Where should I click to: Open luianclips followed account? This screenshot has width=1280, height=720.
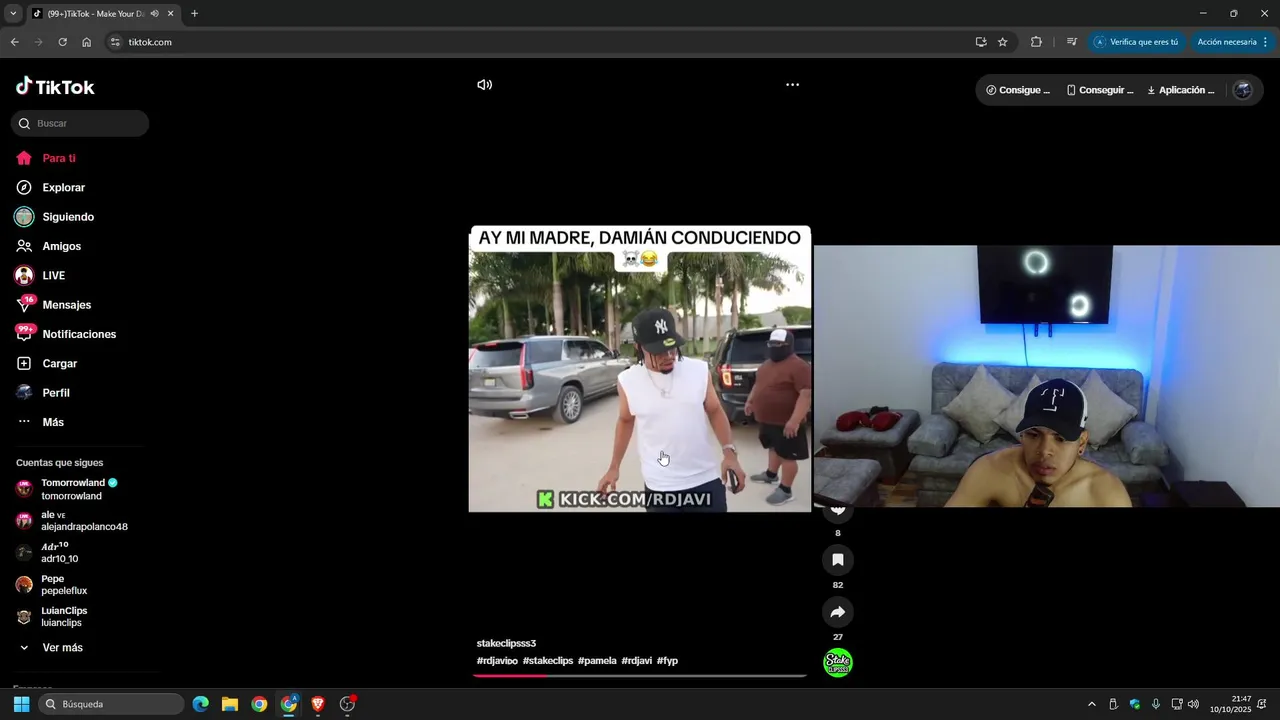pyautogui.click(x=51, y=617)
